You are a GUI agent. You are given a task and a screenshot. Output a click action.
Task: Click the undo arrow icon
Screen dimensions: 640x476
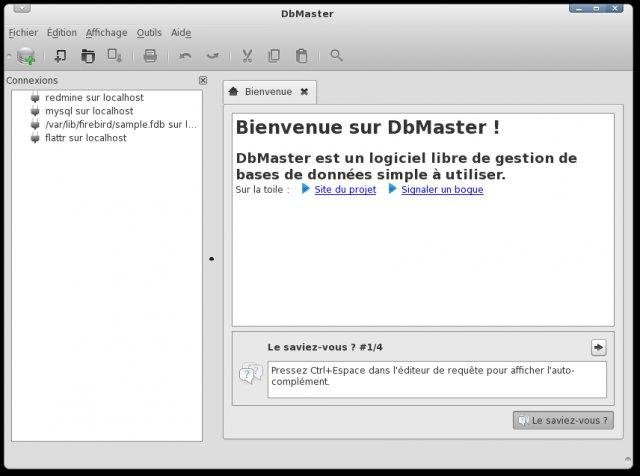click(x=185, y=56)
